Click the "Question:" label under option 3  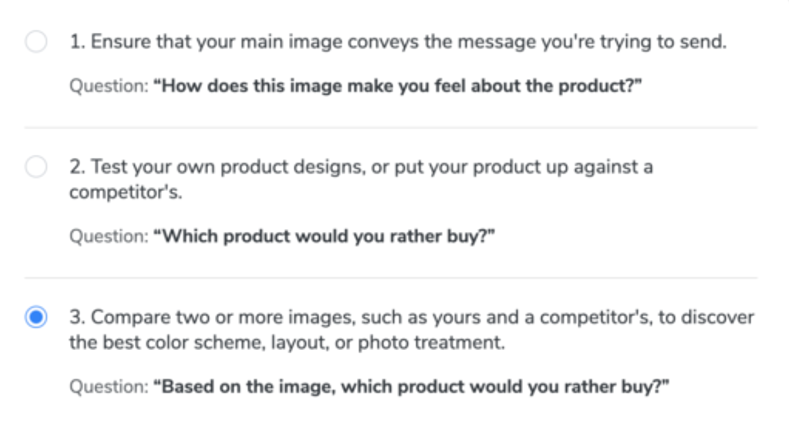(108, 386)
